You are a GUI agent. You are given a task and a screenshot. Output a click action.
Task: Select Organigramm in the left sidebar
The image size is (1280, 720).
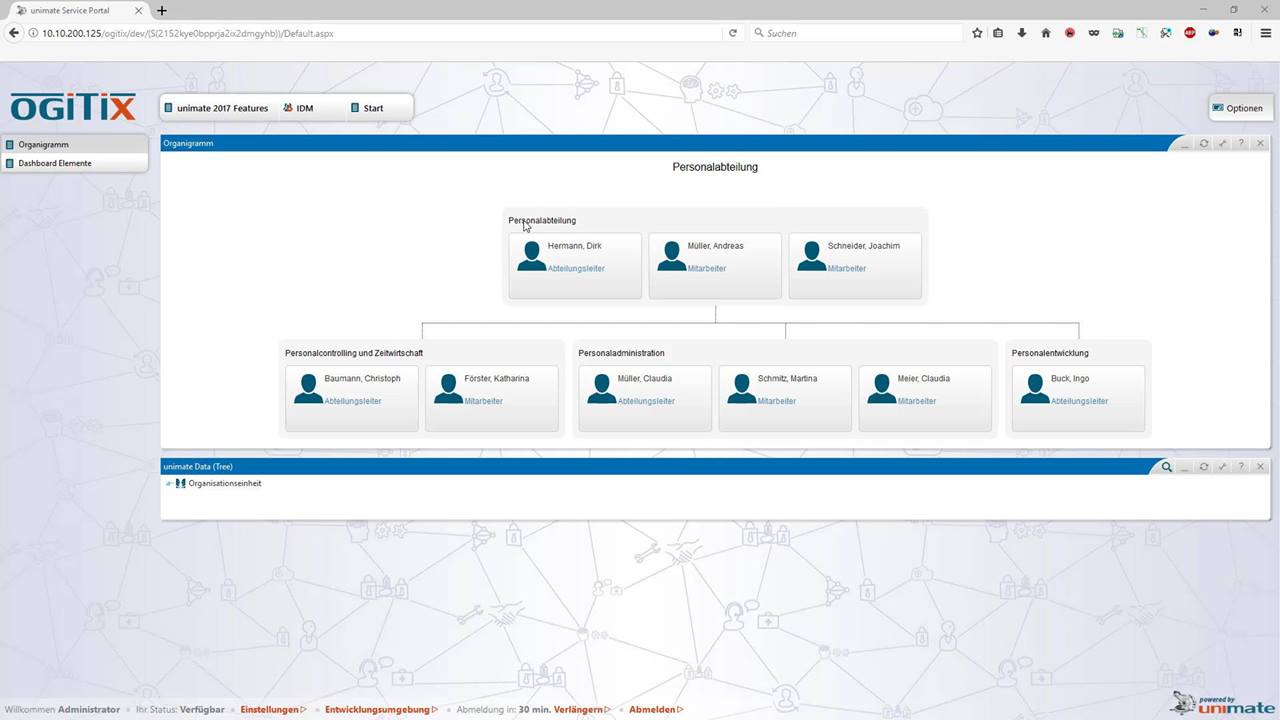(x=74, y=145)
